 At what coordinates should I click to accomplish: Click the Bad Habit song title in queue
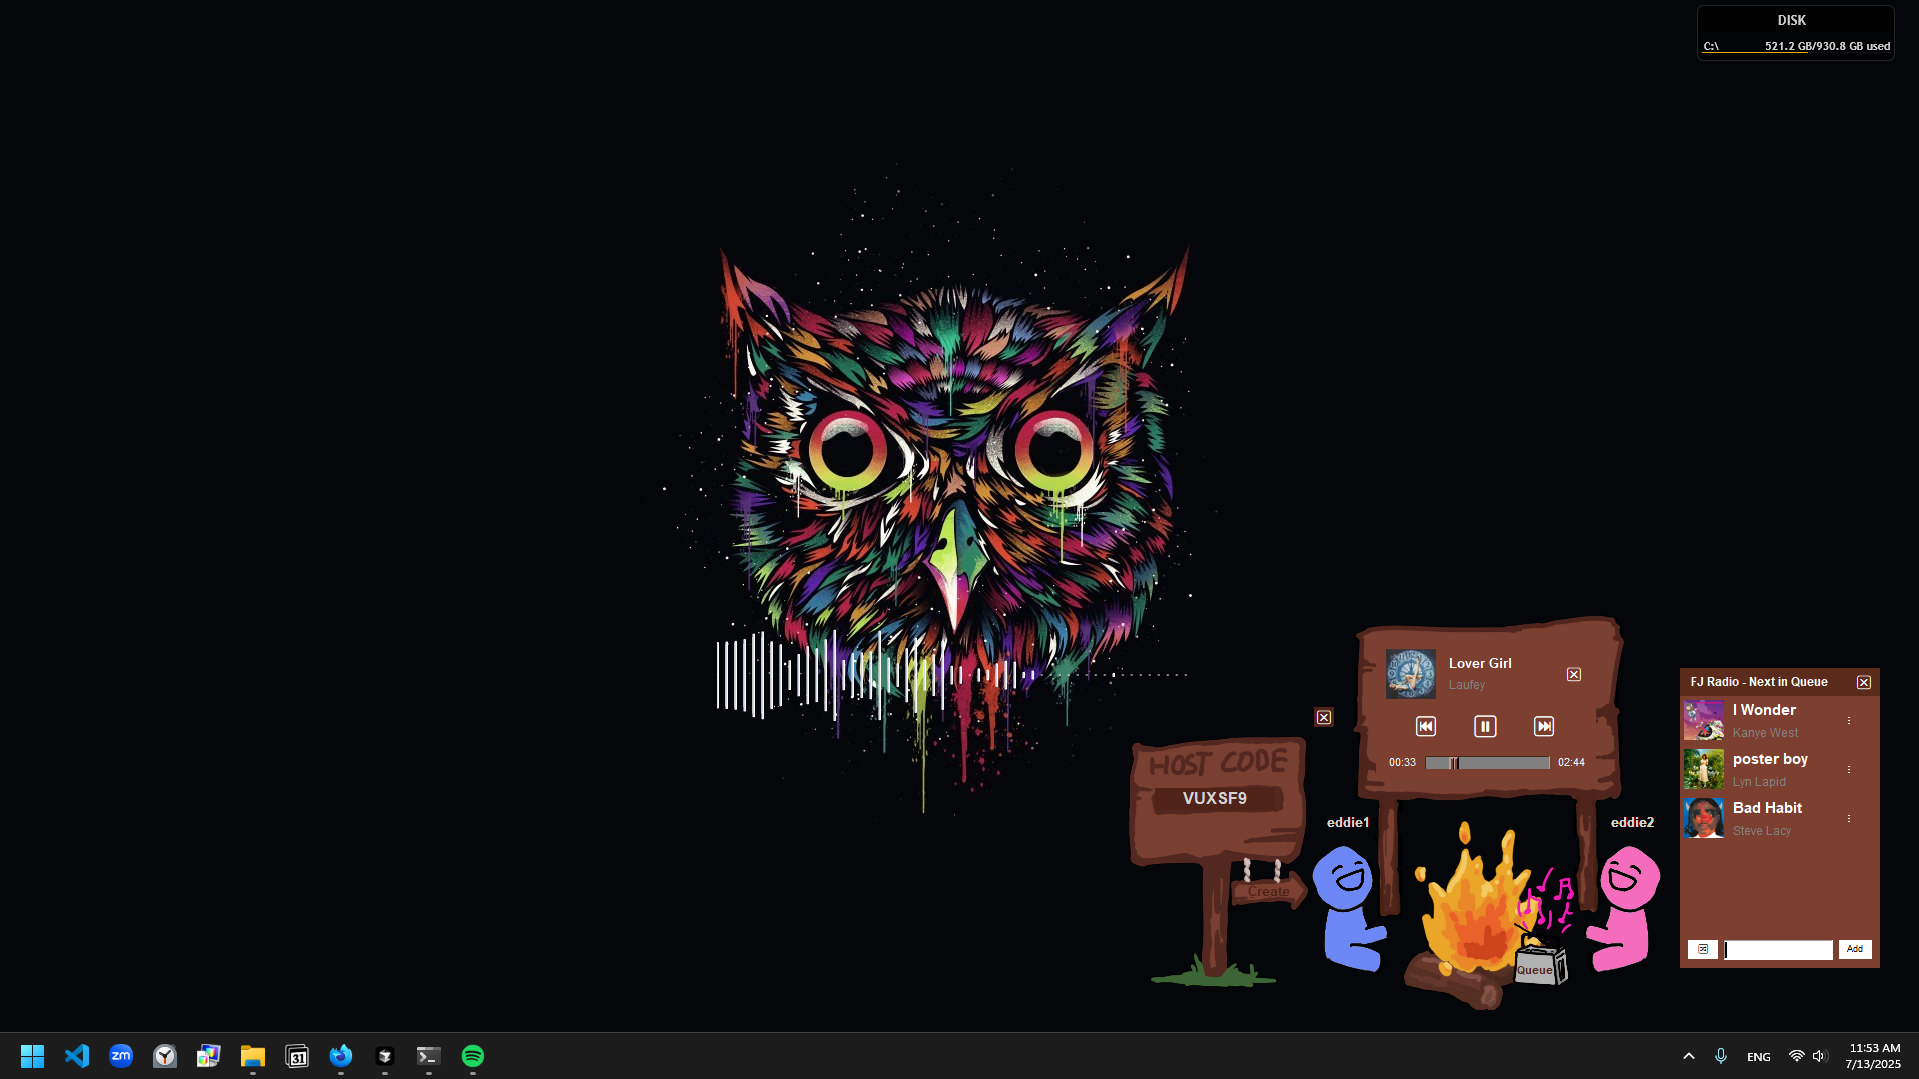click(x=1767, y=808)
